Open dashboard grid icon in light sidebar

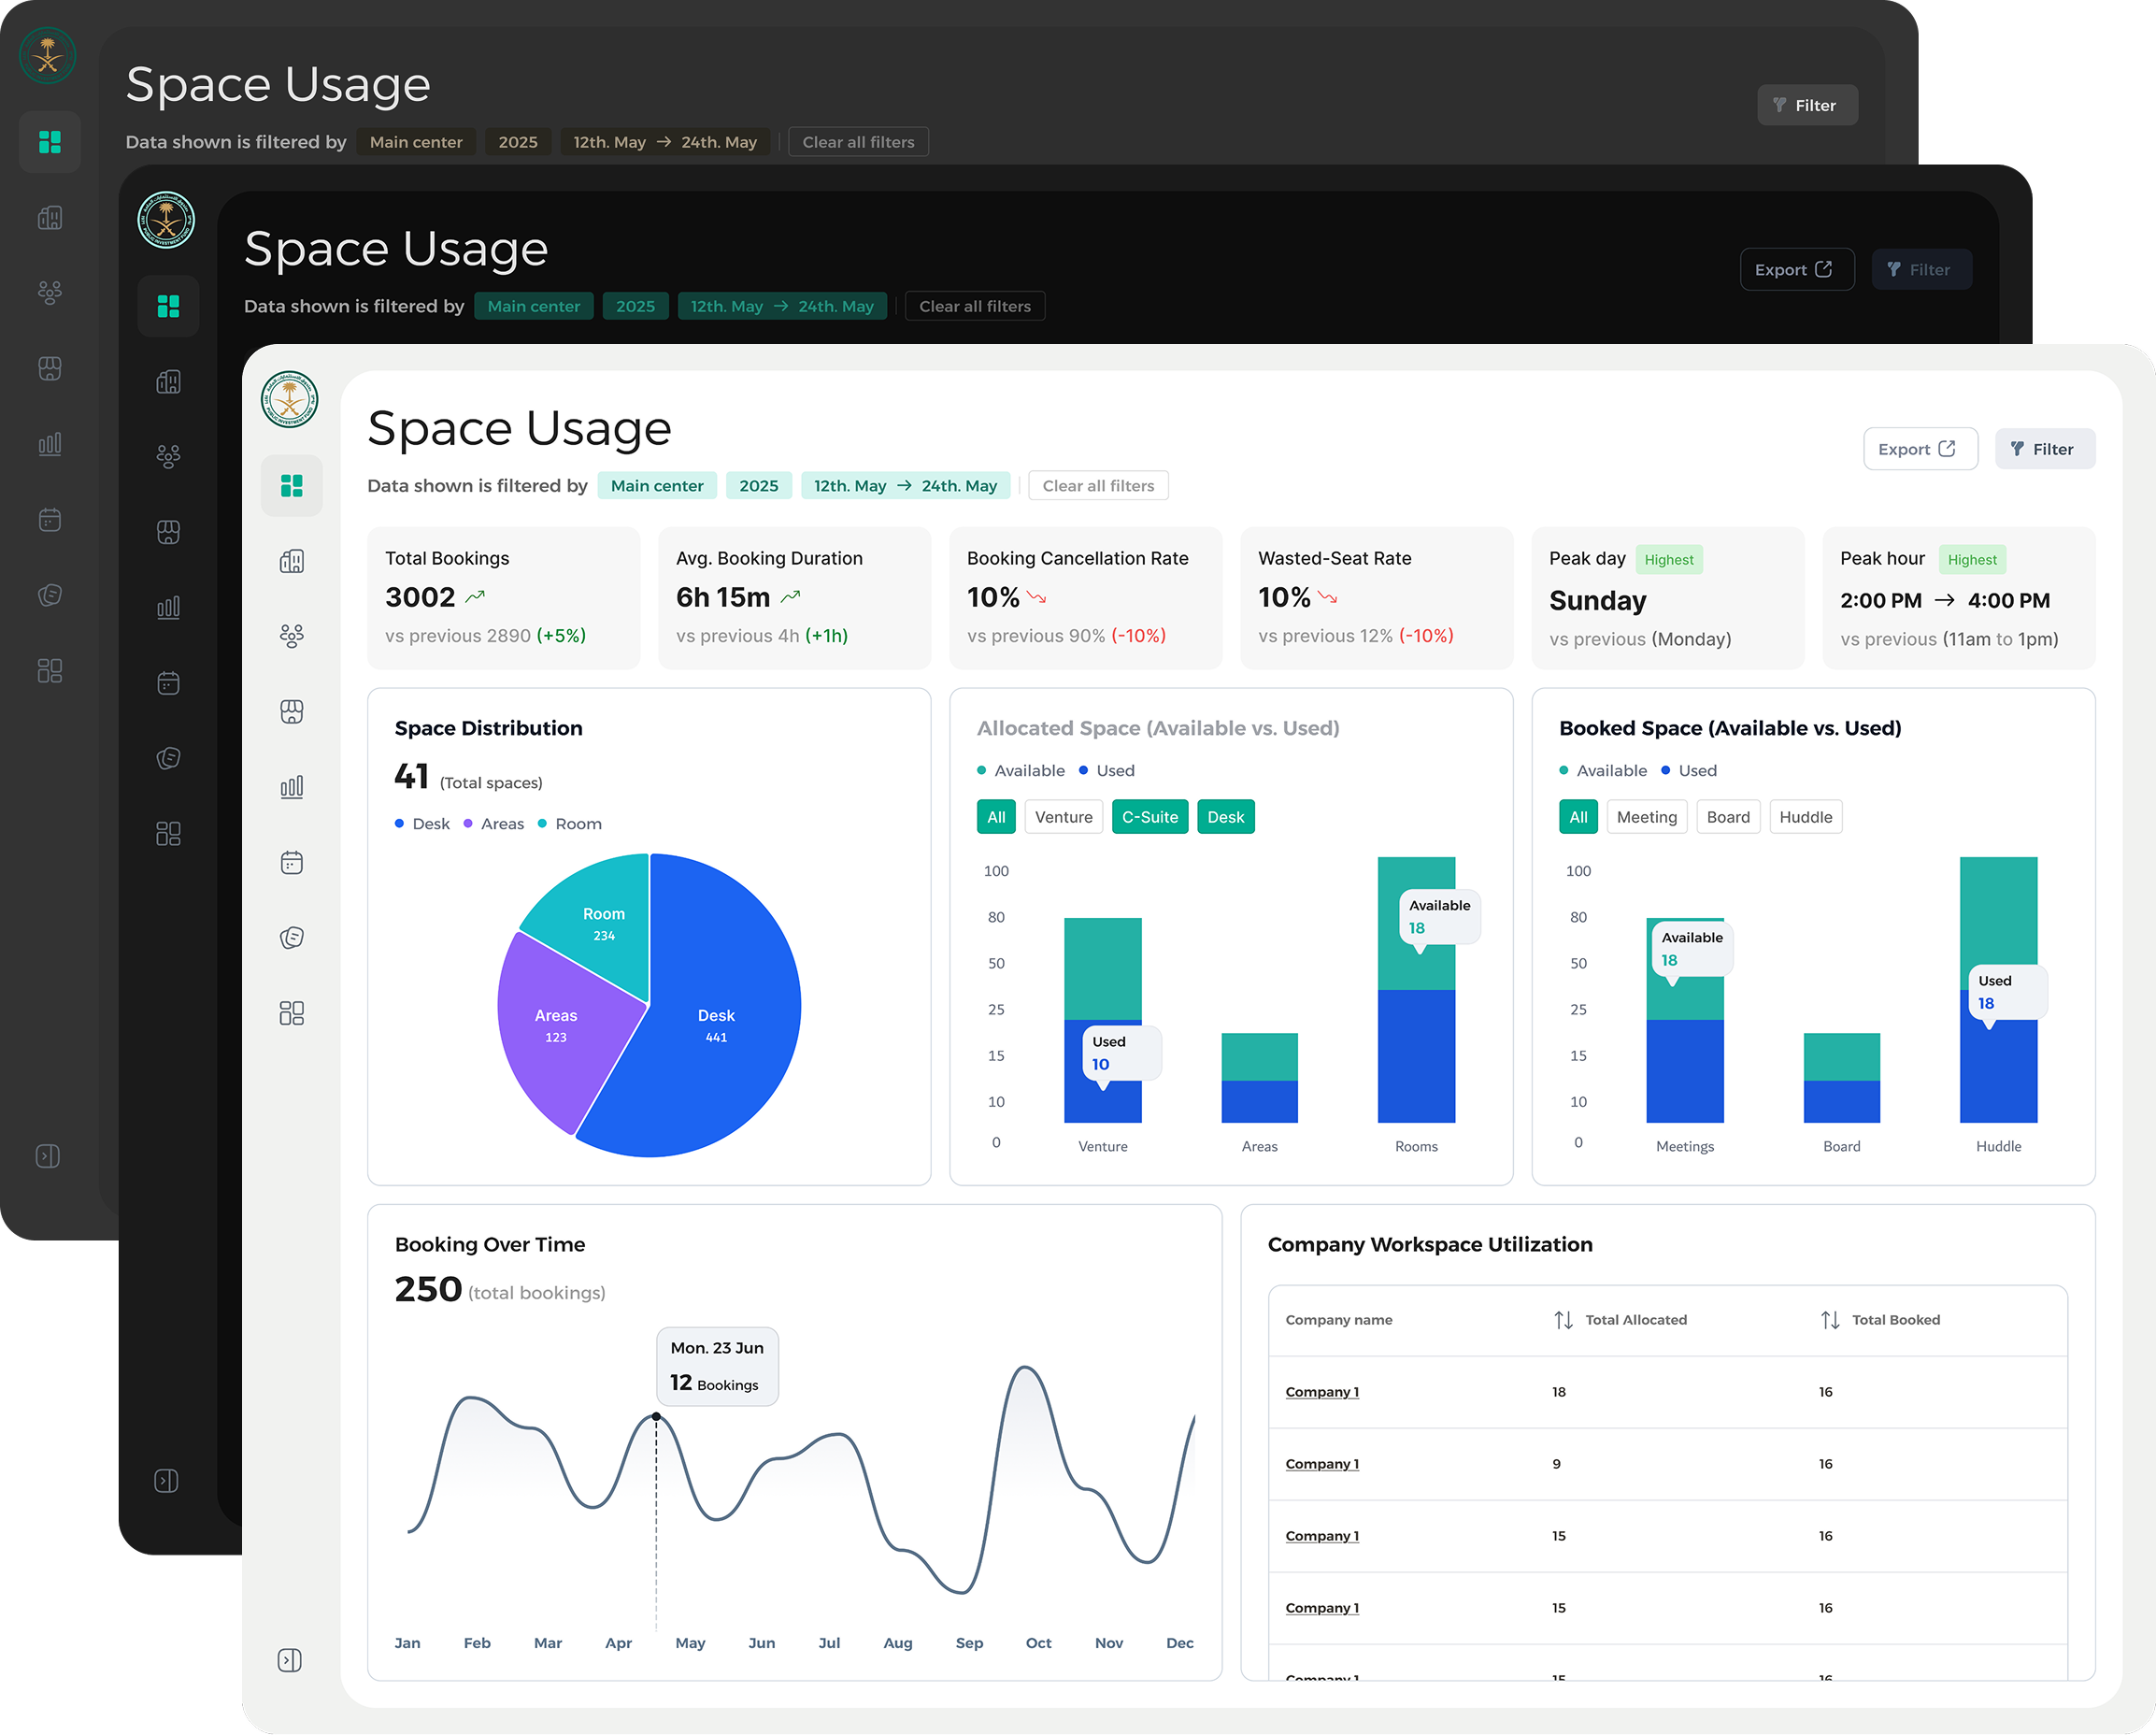[x=291, y=486]
